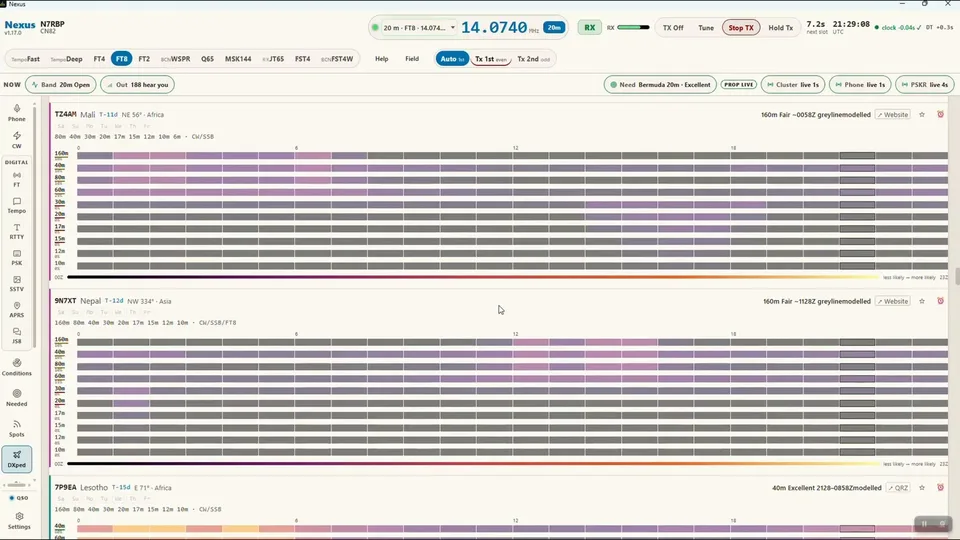
Task: Open the FT digital mode panel
Action: [17, 179]
